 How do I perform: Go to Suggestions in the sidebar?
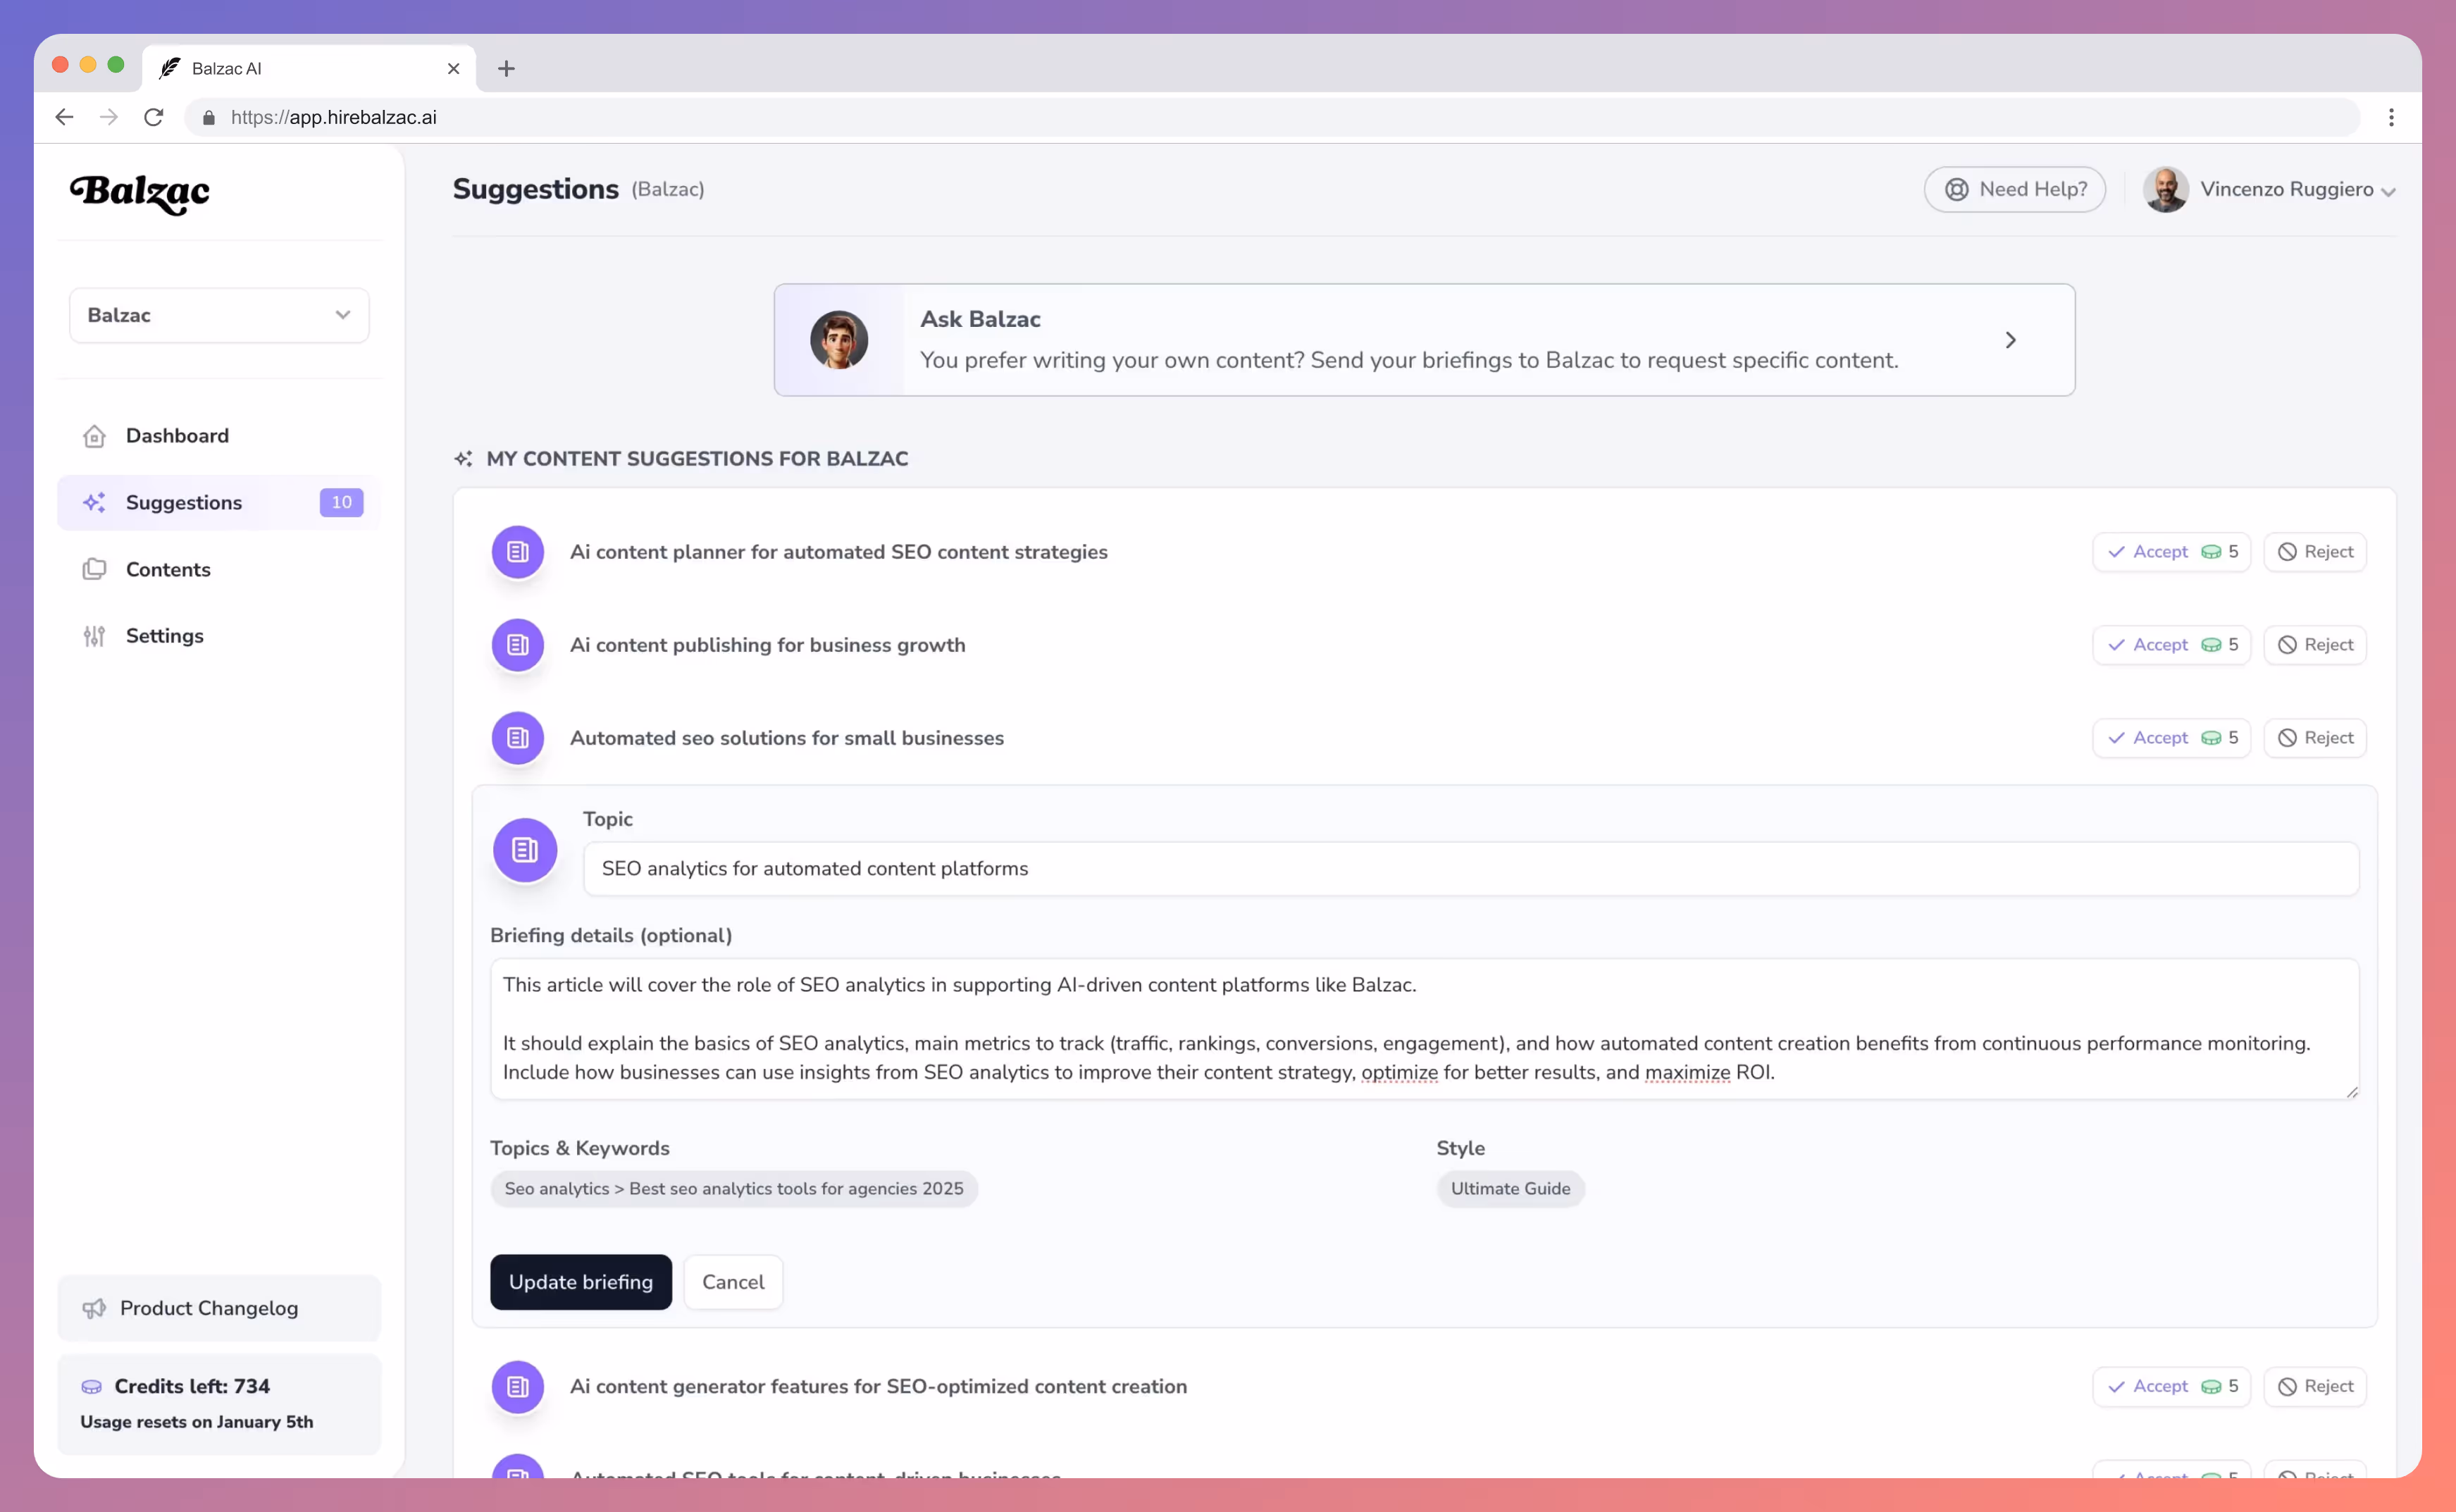point(184,502)
